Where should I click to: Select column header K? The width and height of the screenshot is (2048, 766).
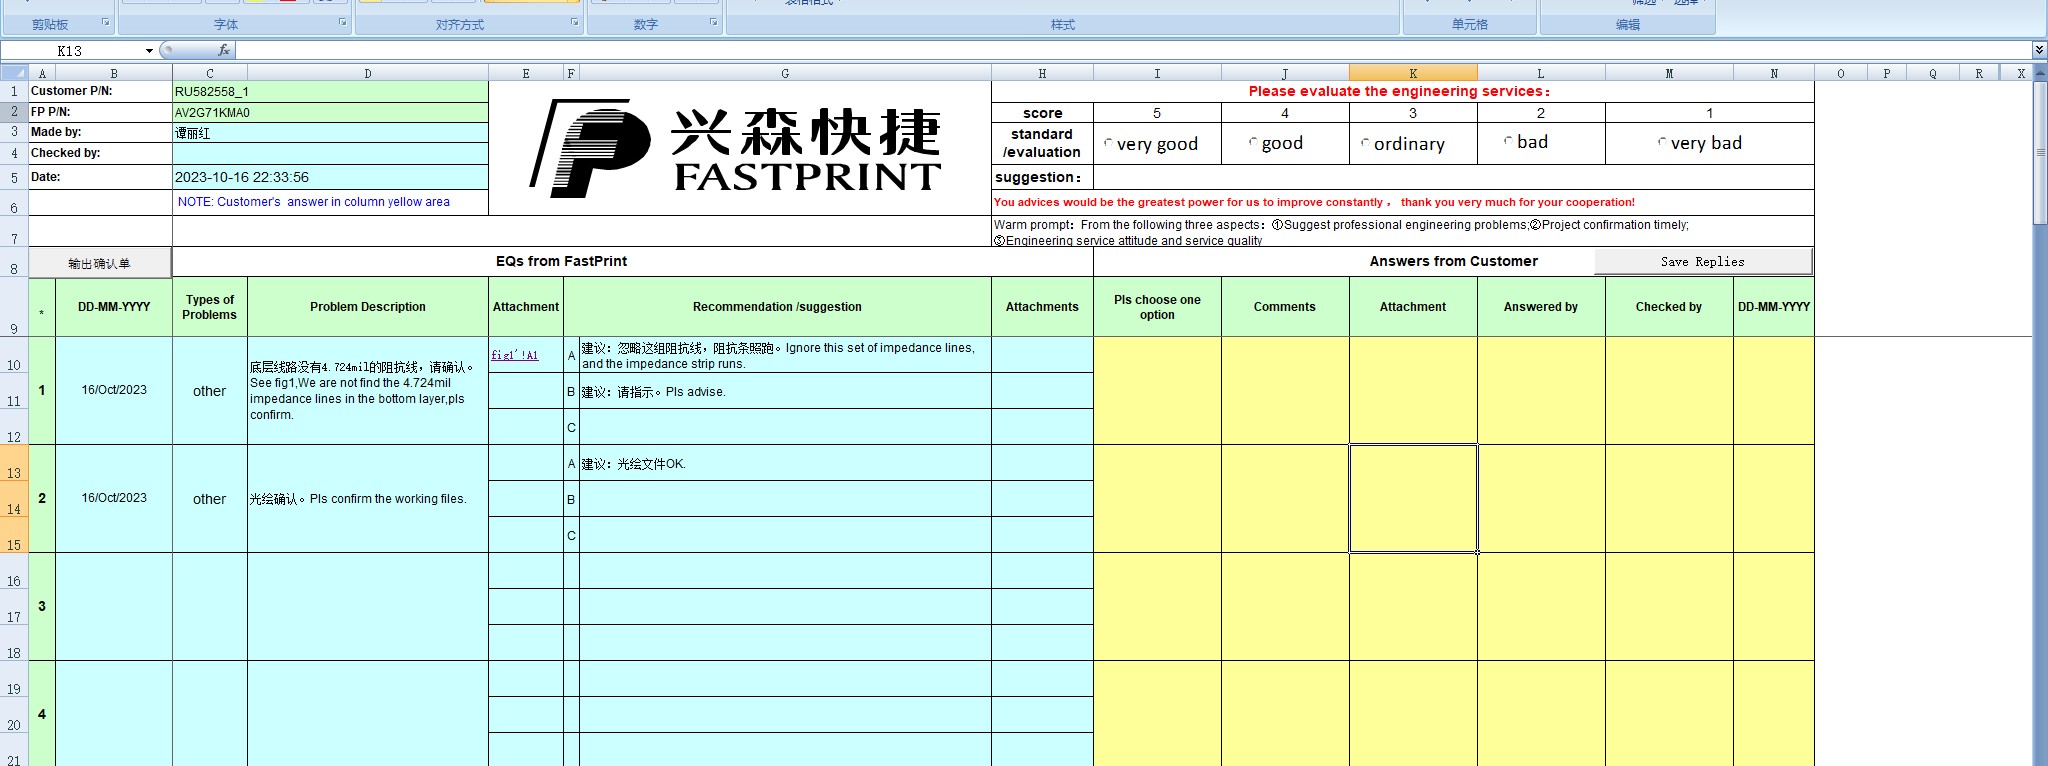click(1413, 73)
